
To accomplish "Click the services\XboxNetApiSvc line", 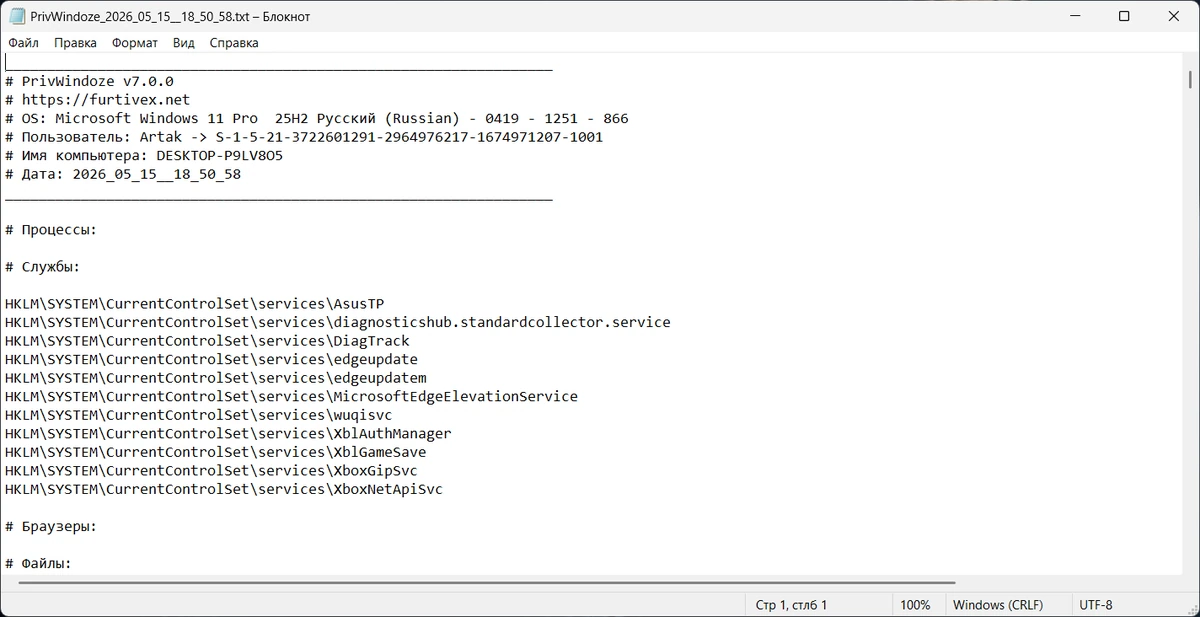I will (224, 489).
